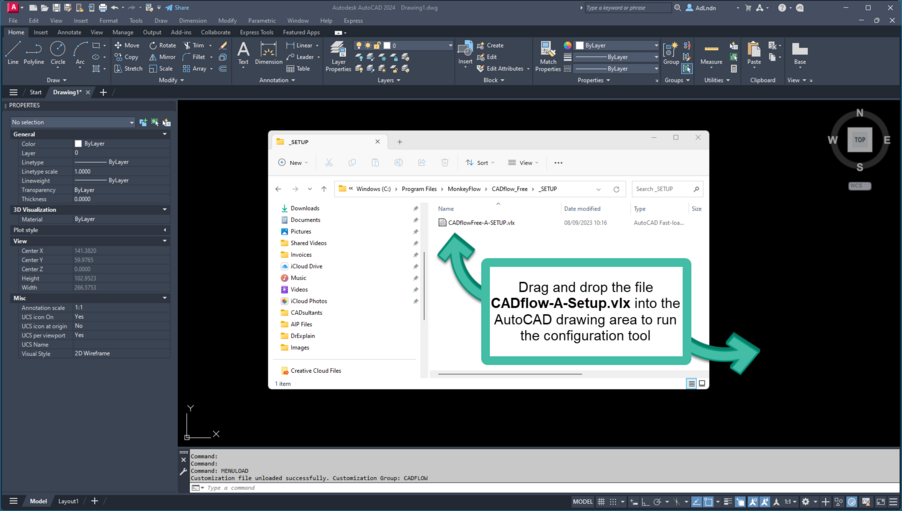Click the Stretch tool
Image resolution: width=902 pixels, height=511 pixels.
point(128,68)
